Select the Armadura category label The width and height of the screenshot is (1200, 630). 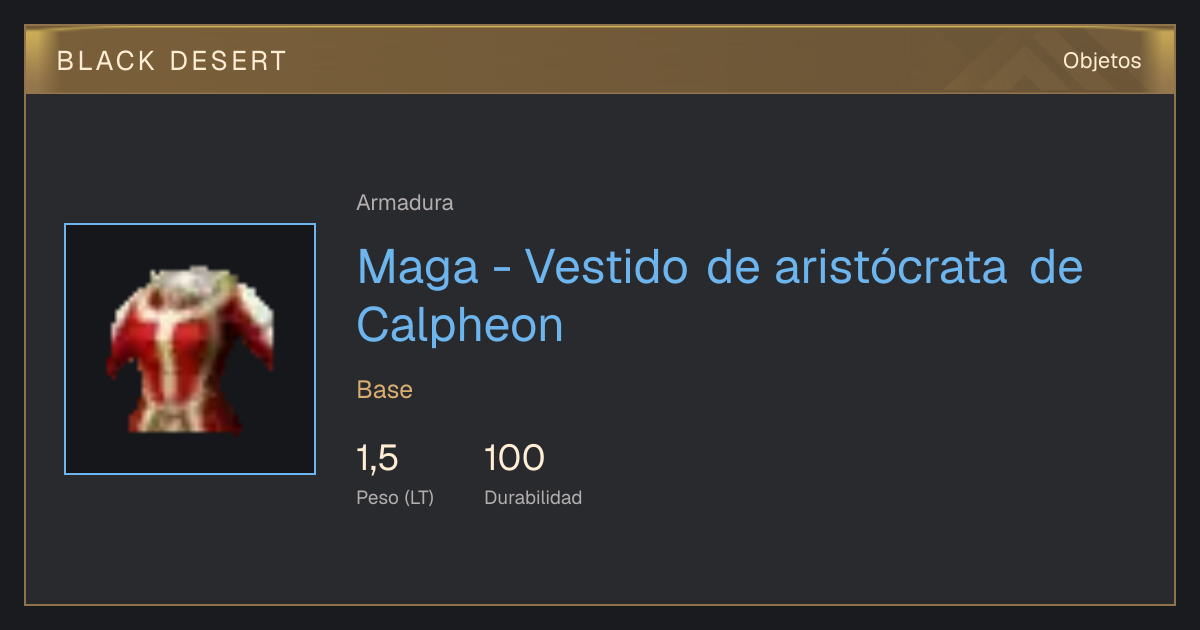[405, 203]
